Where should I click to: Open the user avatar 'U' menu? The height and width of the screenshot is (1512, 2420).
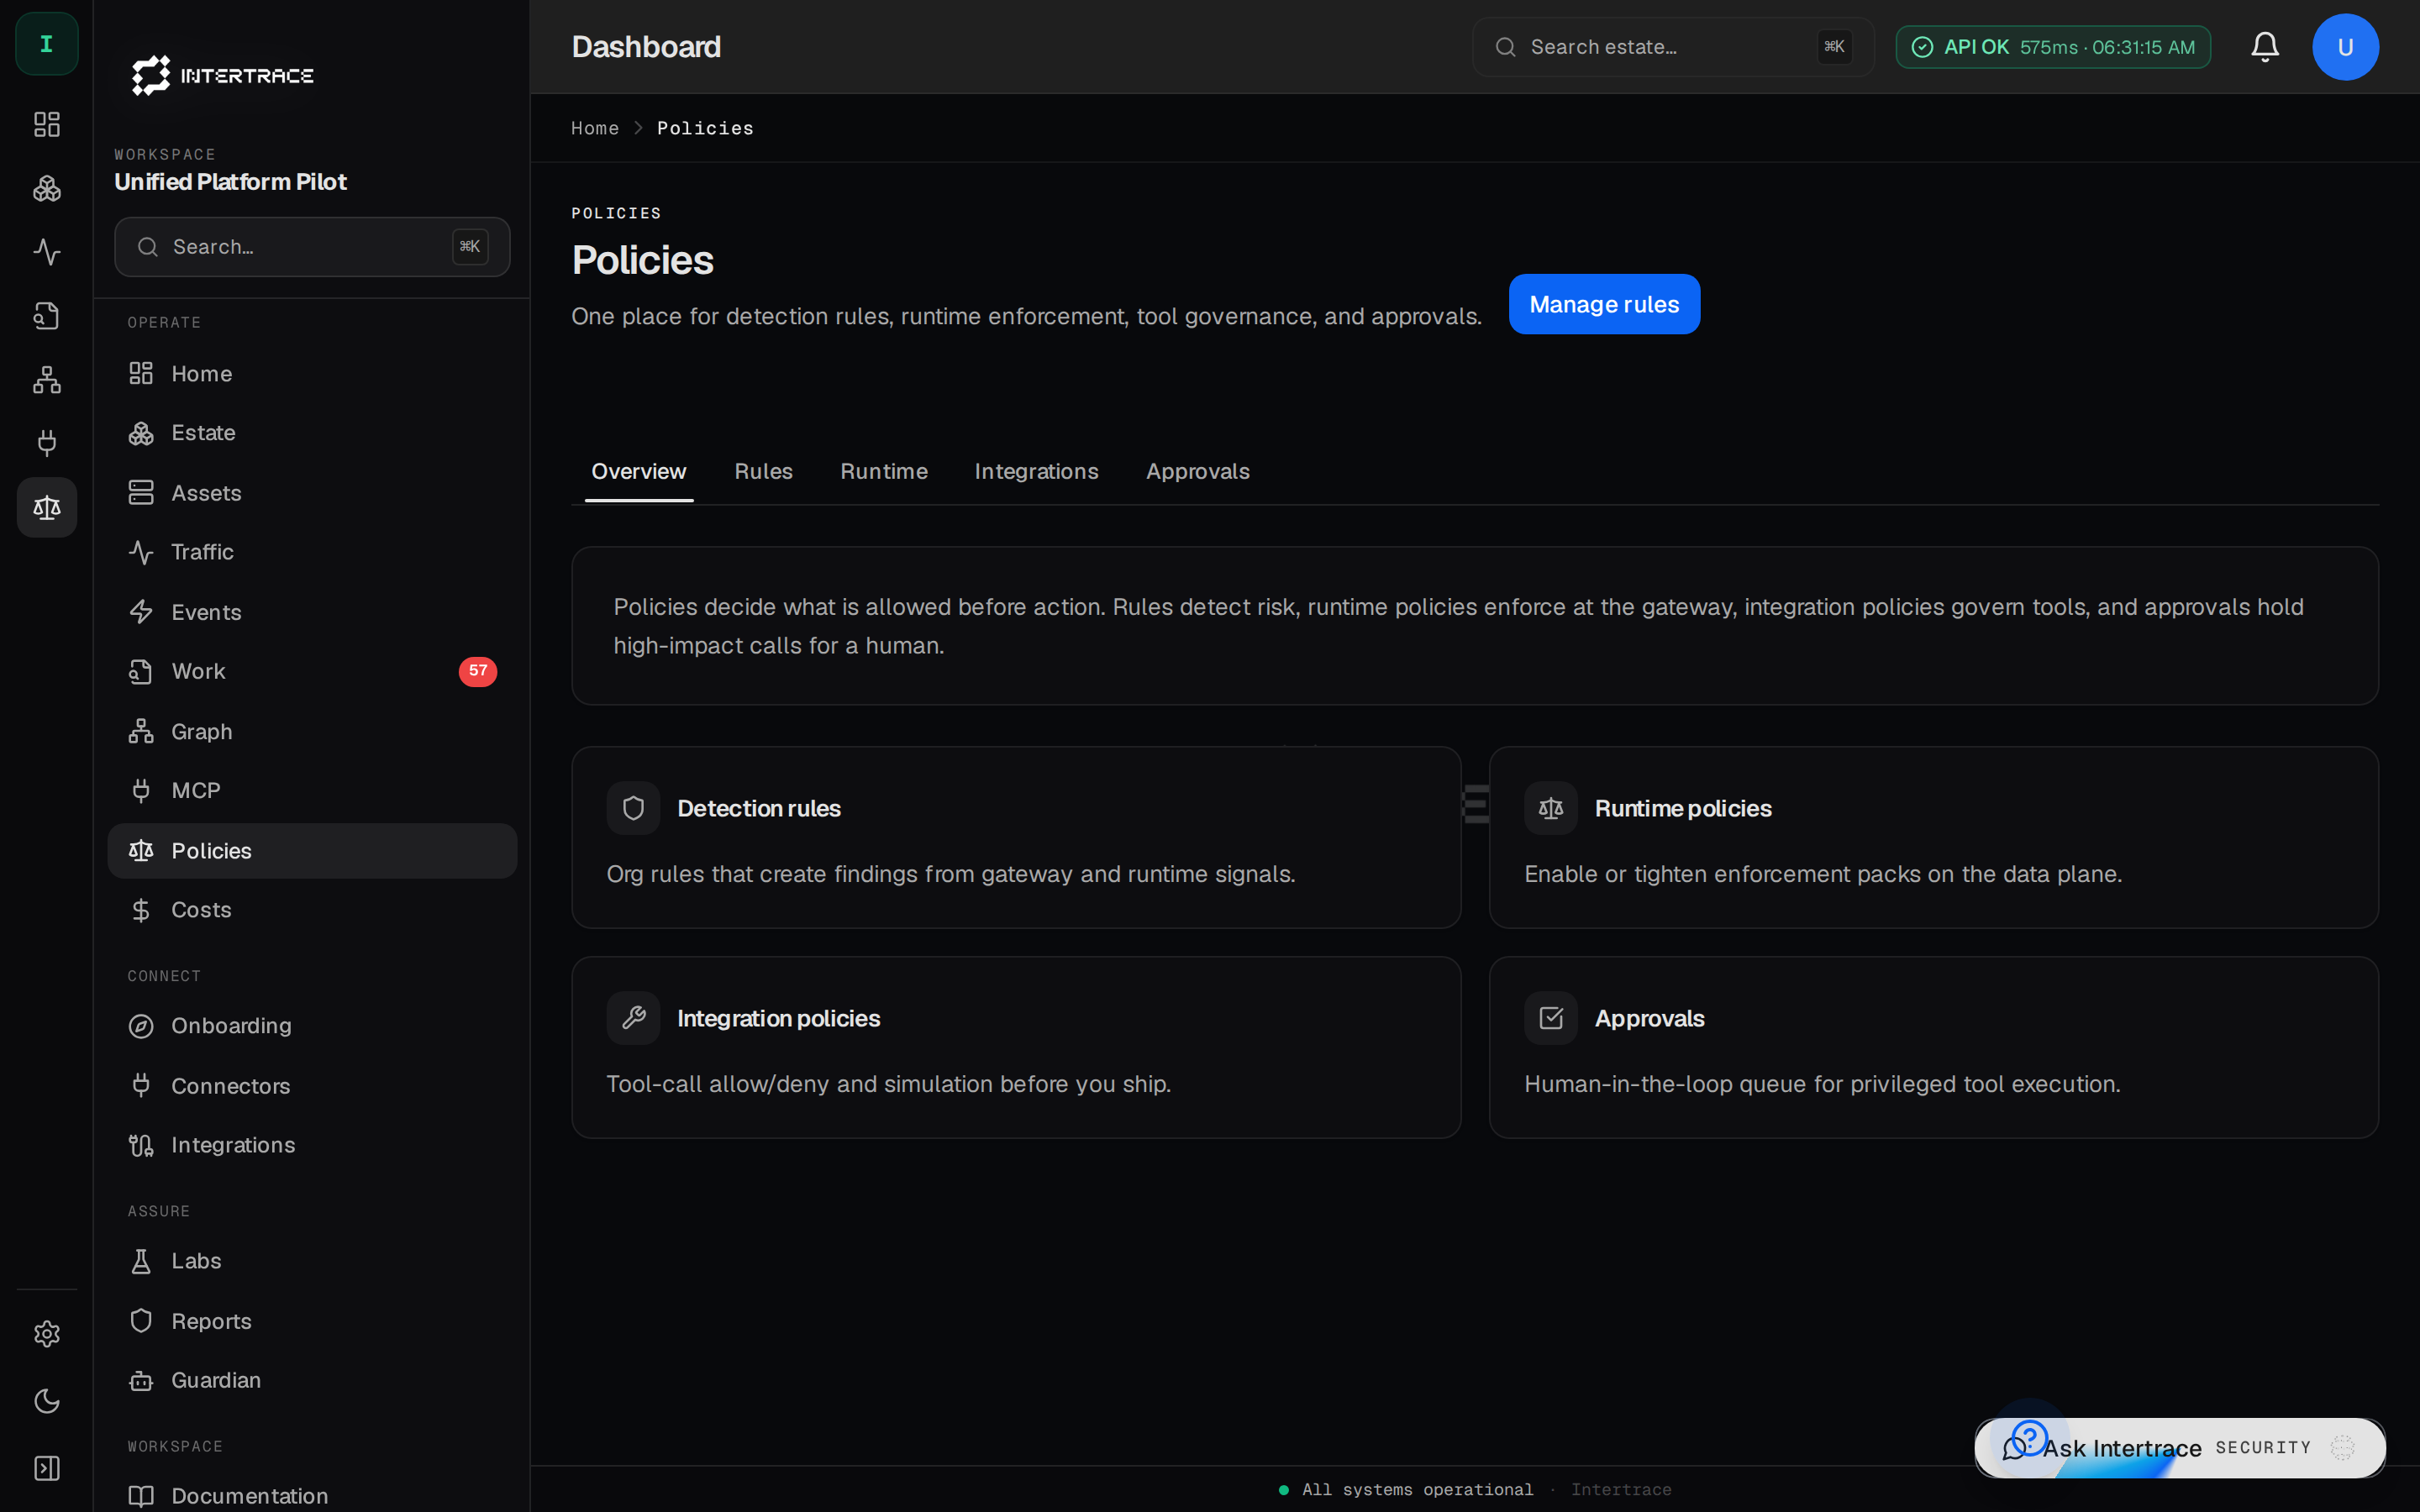(x=2345, y=47)
